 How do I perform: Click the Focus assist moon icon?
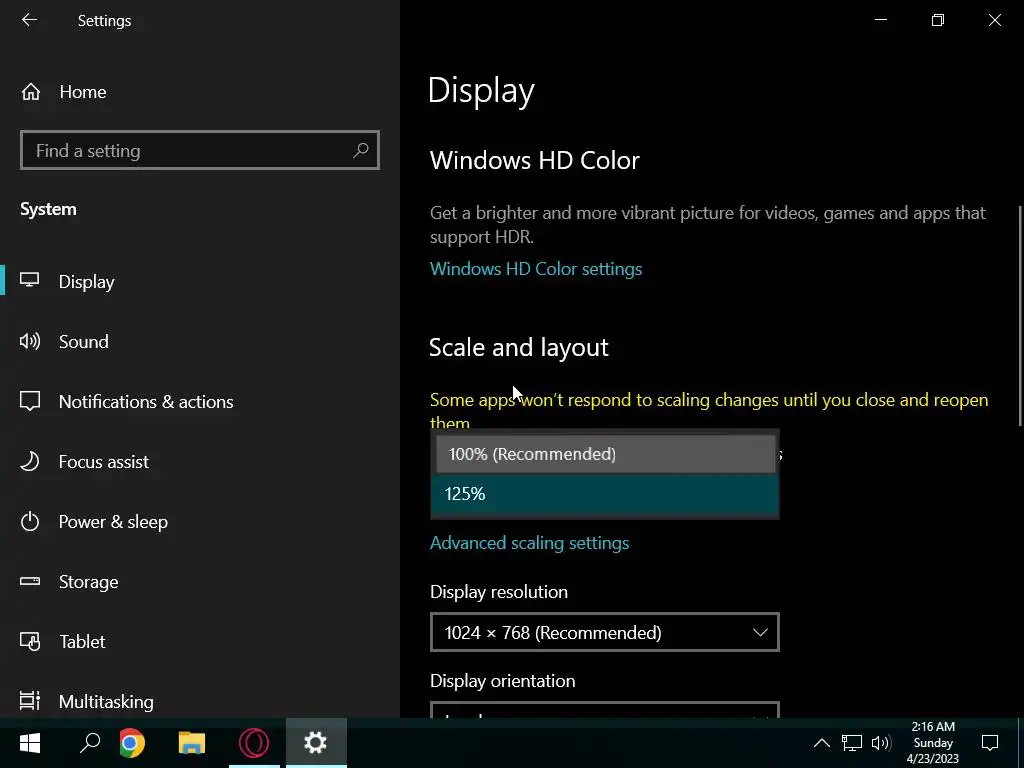[29, 461]
